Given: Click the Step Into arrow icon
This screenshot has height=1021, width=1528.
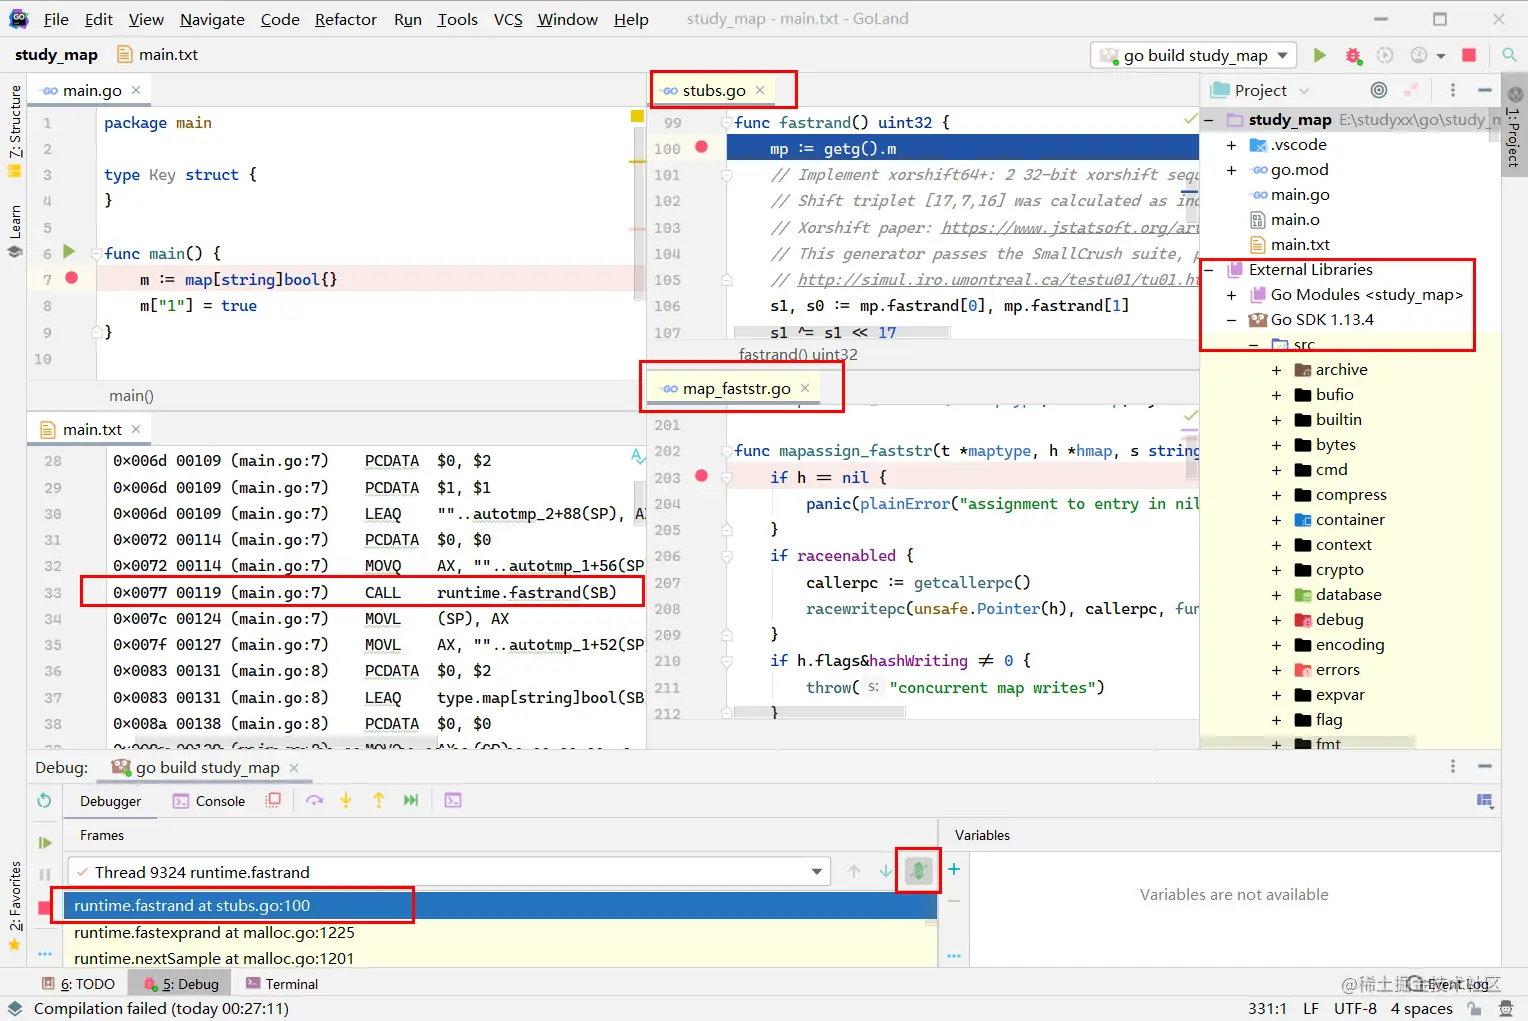Looking at the screenshot, I should 346,800.
